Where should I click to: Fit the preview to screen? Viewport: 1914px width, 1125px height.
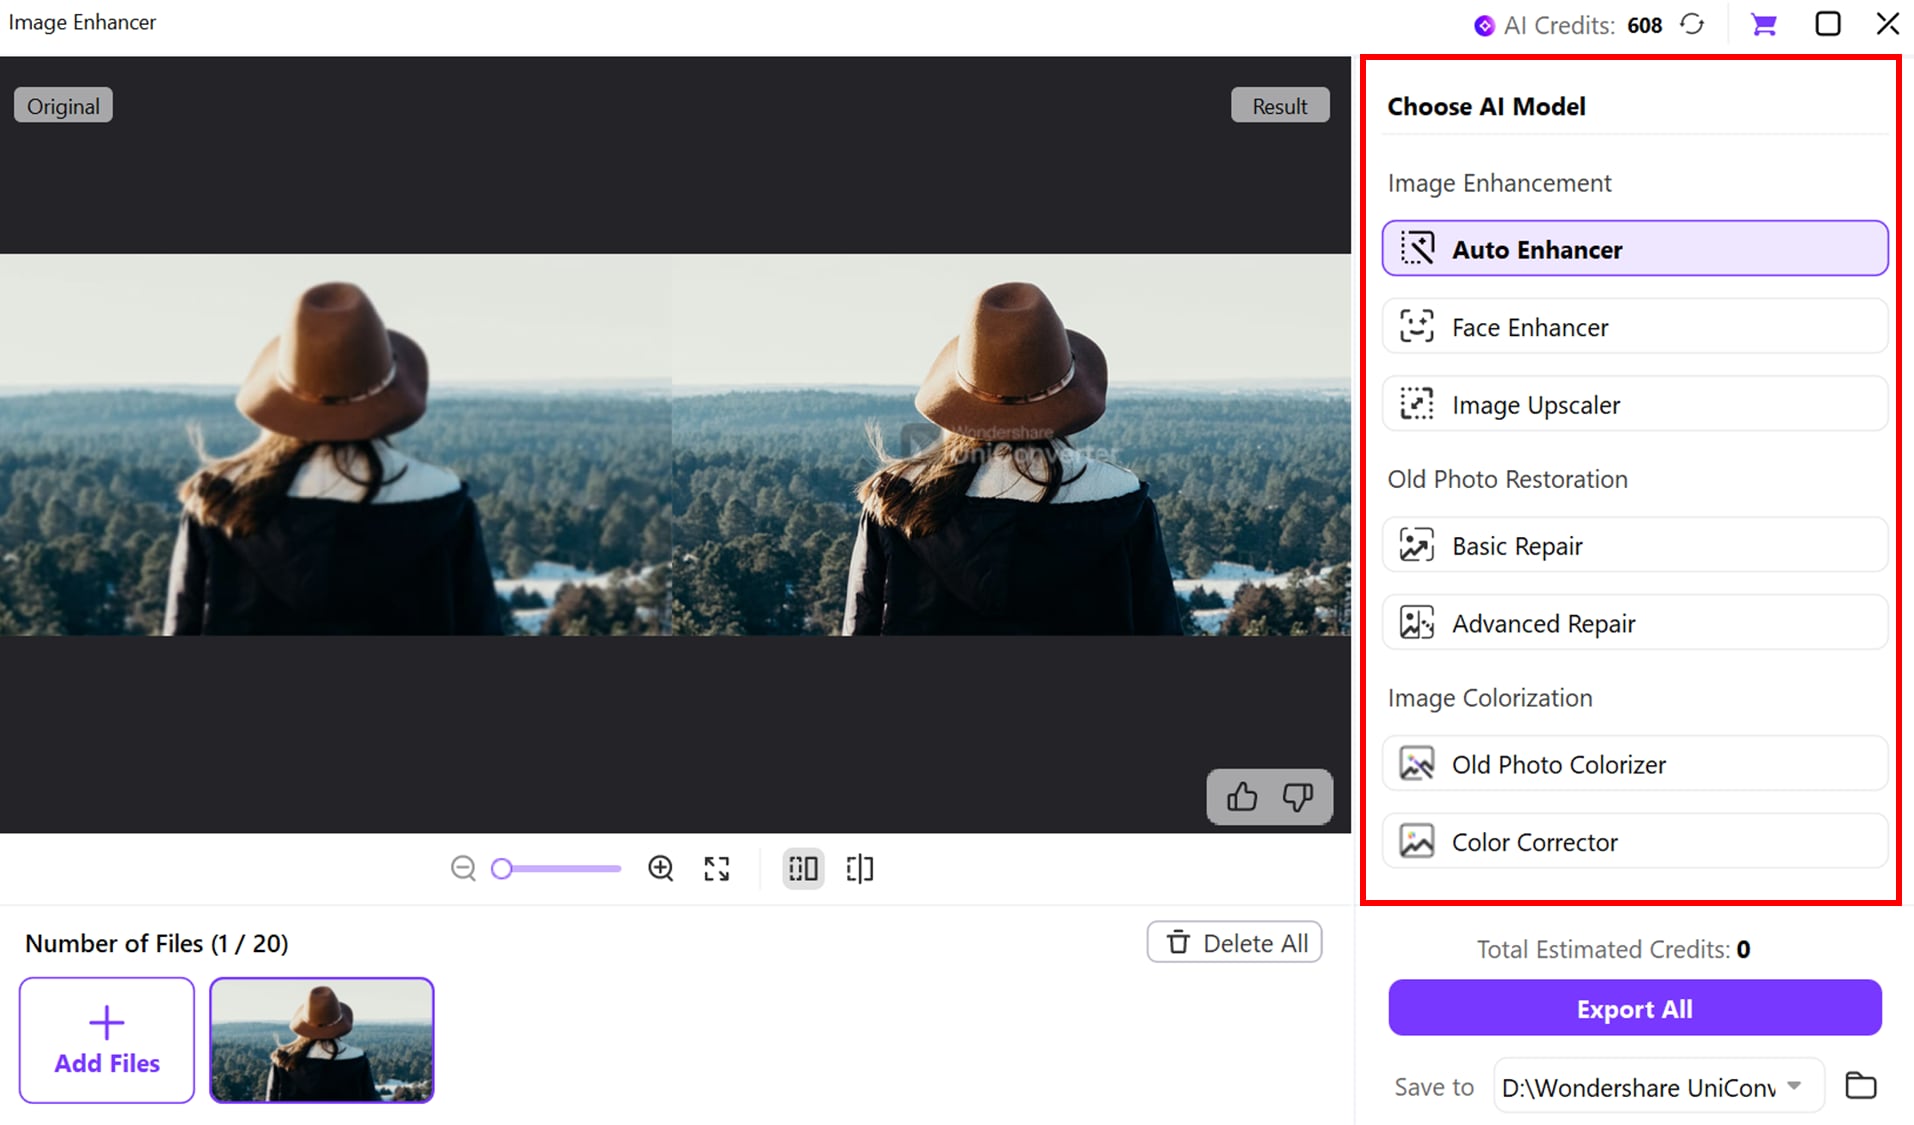[x=717, y=868]
